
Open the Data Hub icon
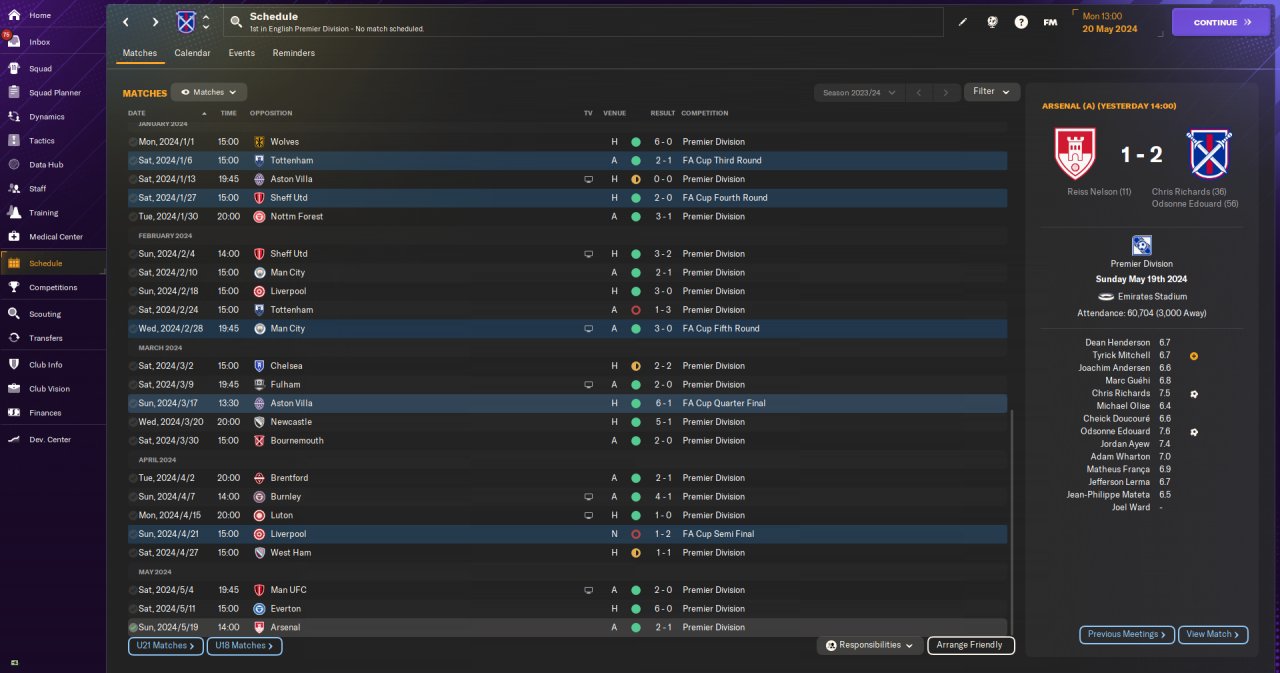pyautogui.click(x=14, y=164)
